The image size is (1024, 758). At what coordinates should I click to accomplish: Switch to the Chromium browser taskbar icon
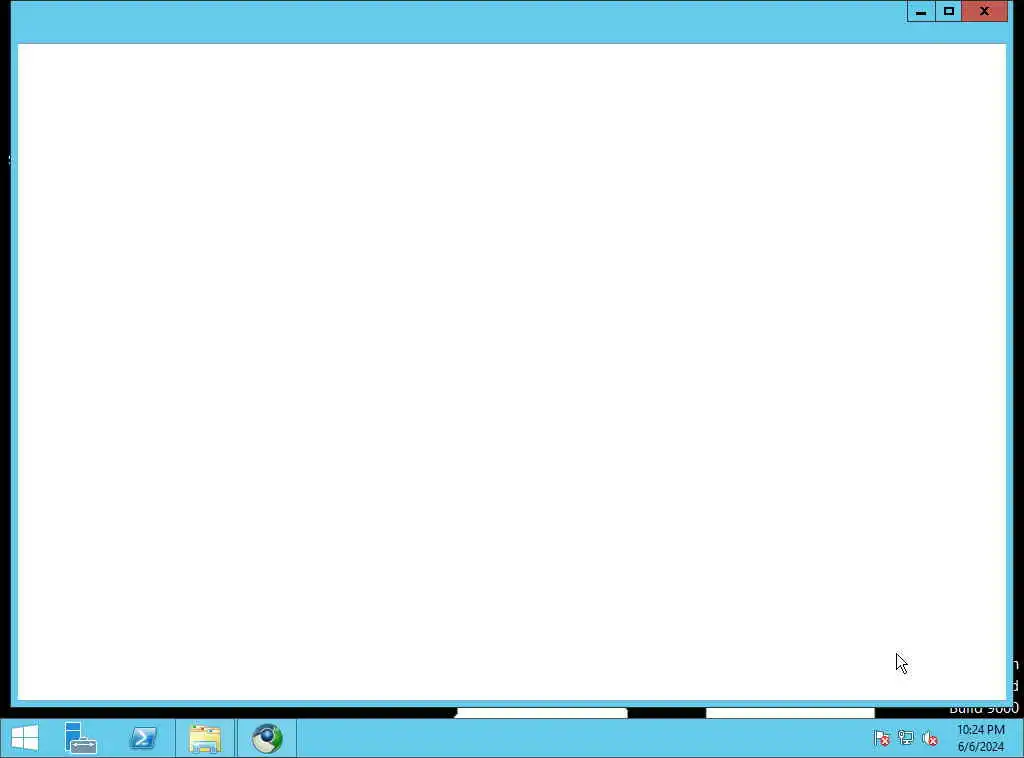pos(267,738)
